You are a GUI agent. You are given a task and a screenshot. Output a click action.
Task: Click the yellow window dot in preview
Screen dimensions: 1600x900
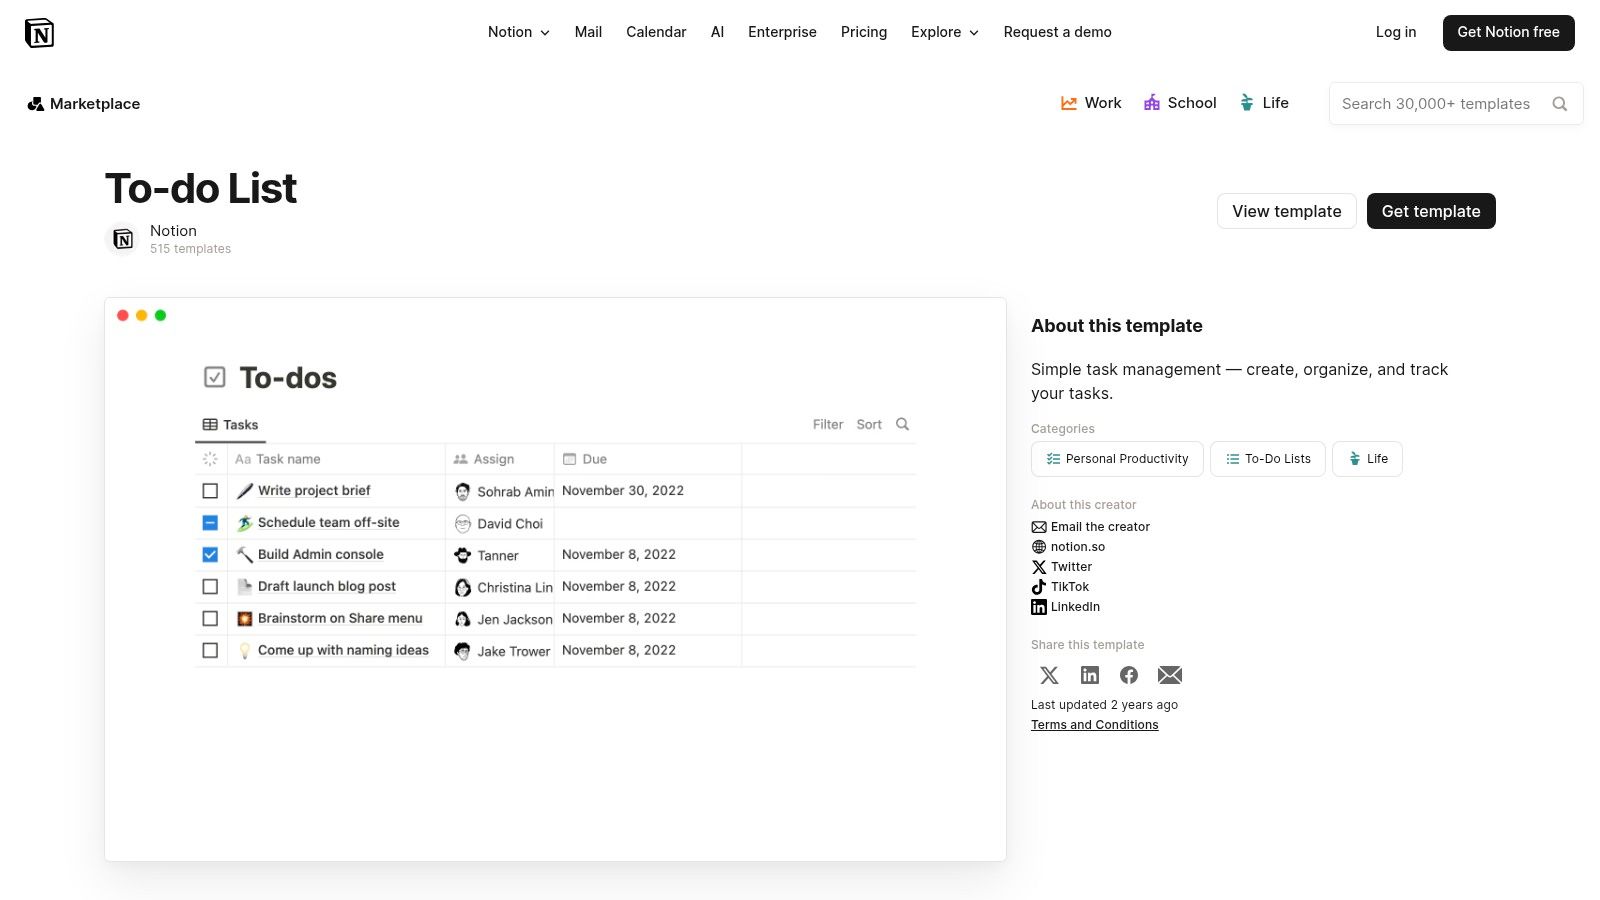tap(142, 315)
